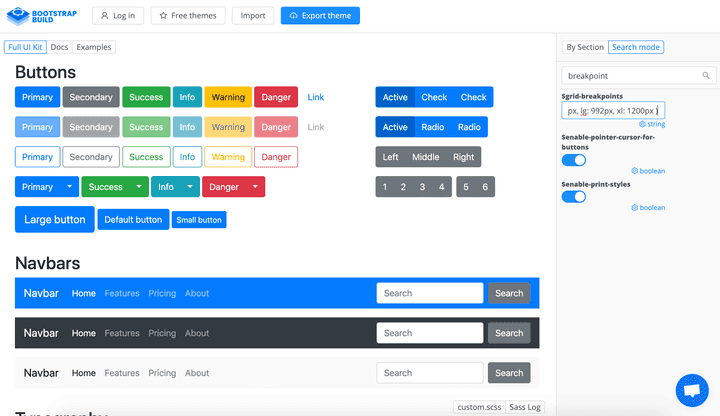Image resolution: width=720 pixels, height=416 pixels.
Task: Click the outlined Success button
Action: (x=146, y=157)
